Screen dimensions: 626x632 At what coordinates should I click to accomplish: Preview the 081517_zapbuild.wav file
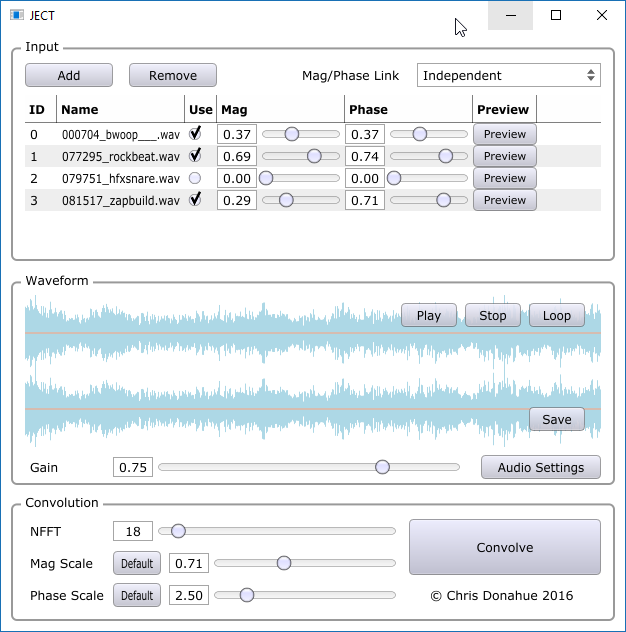(505, 200)
